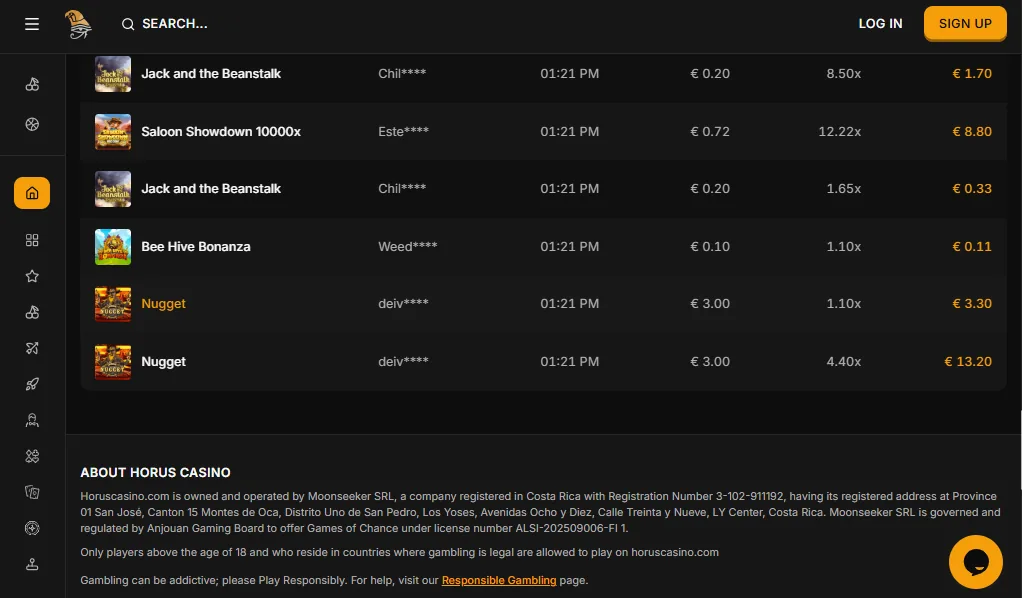
Task: Click the € 3.30 win amount
Action: [972, 303]
